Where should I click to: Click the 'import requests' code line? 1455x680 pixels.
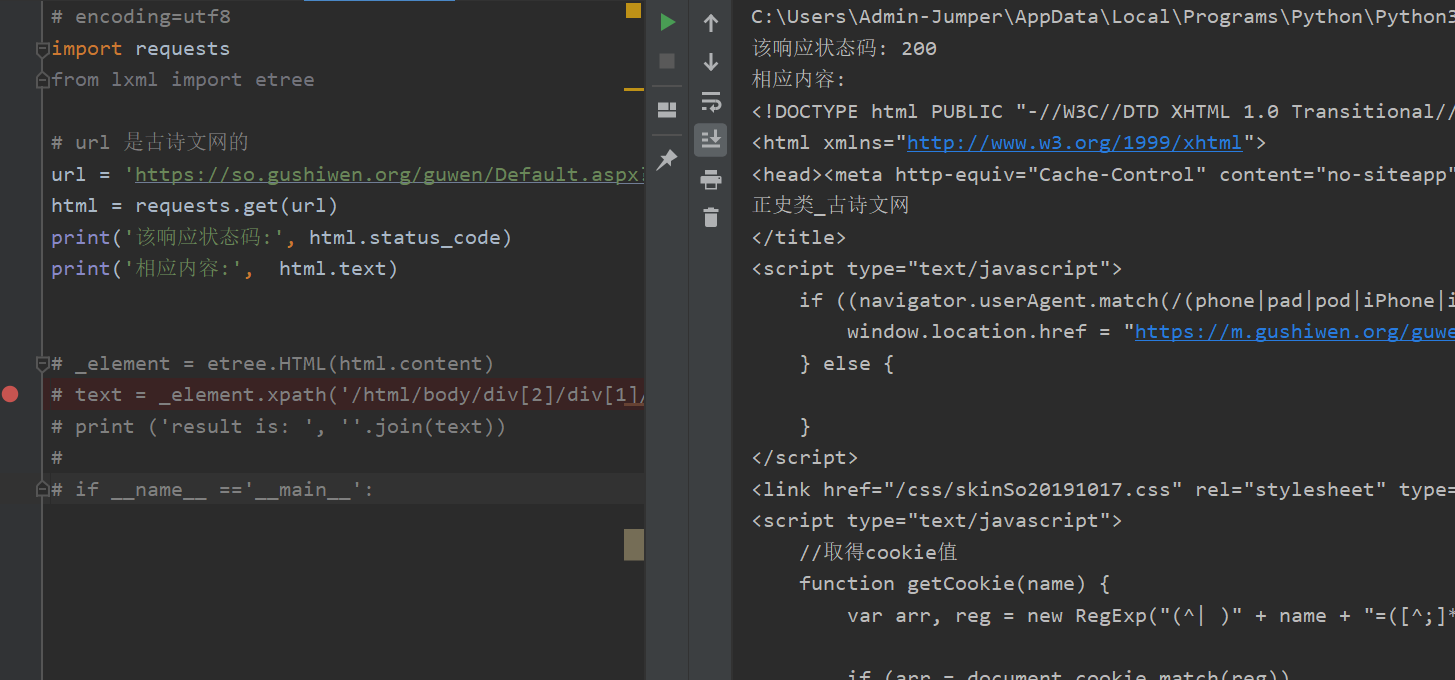[141, 49]
